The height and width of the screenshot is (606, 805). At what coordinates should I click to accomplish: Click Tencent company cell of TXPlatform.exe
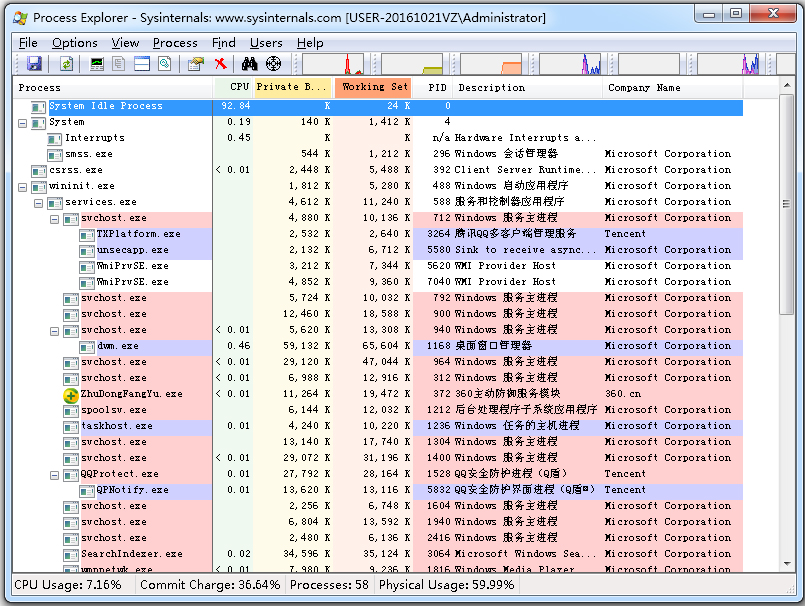pyautogui.click(x=625, y=234)
